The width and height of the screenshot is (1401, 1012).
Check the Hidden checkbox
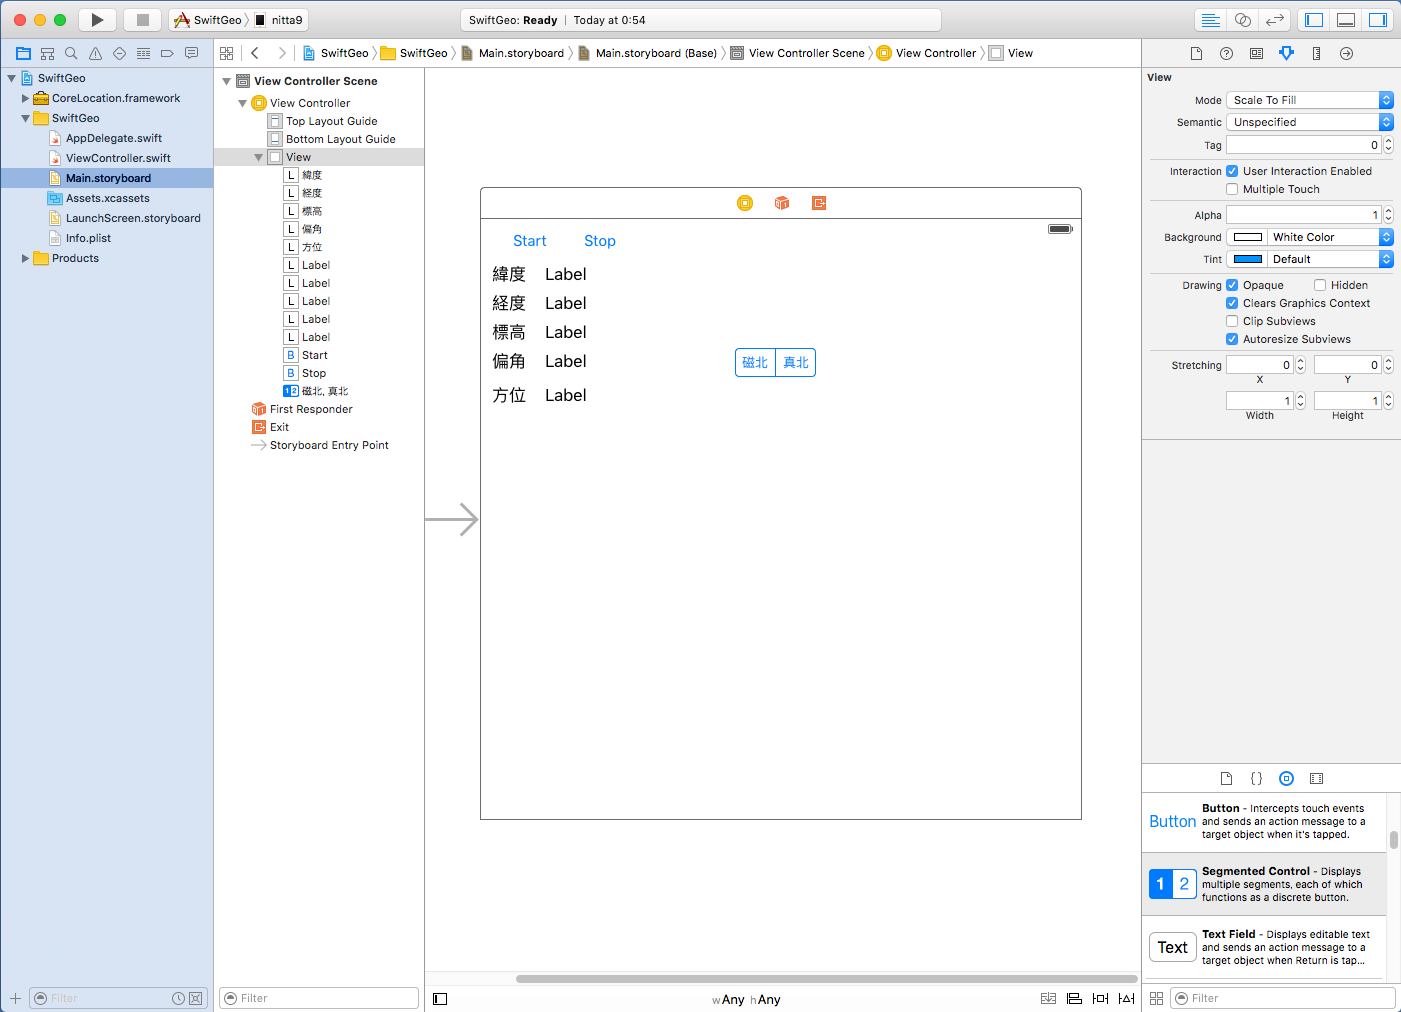(1320, 285)
